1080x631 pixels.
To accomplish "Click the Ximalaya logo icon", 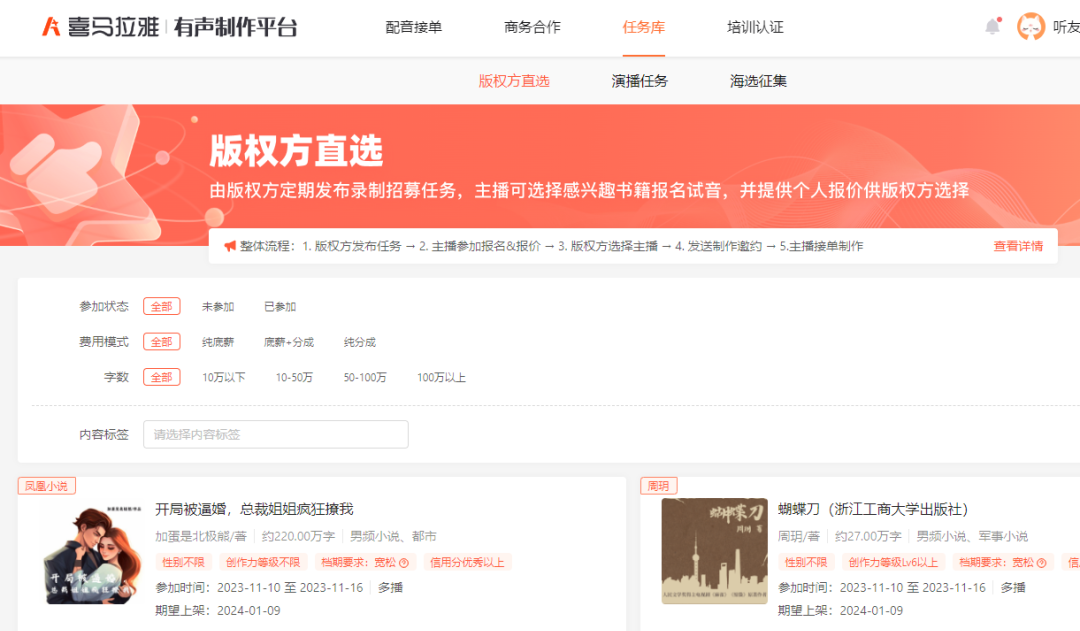I will coord(51,27).
